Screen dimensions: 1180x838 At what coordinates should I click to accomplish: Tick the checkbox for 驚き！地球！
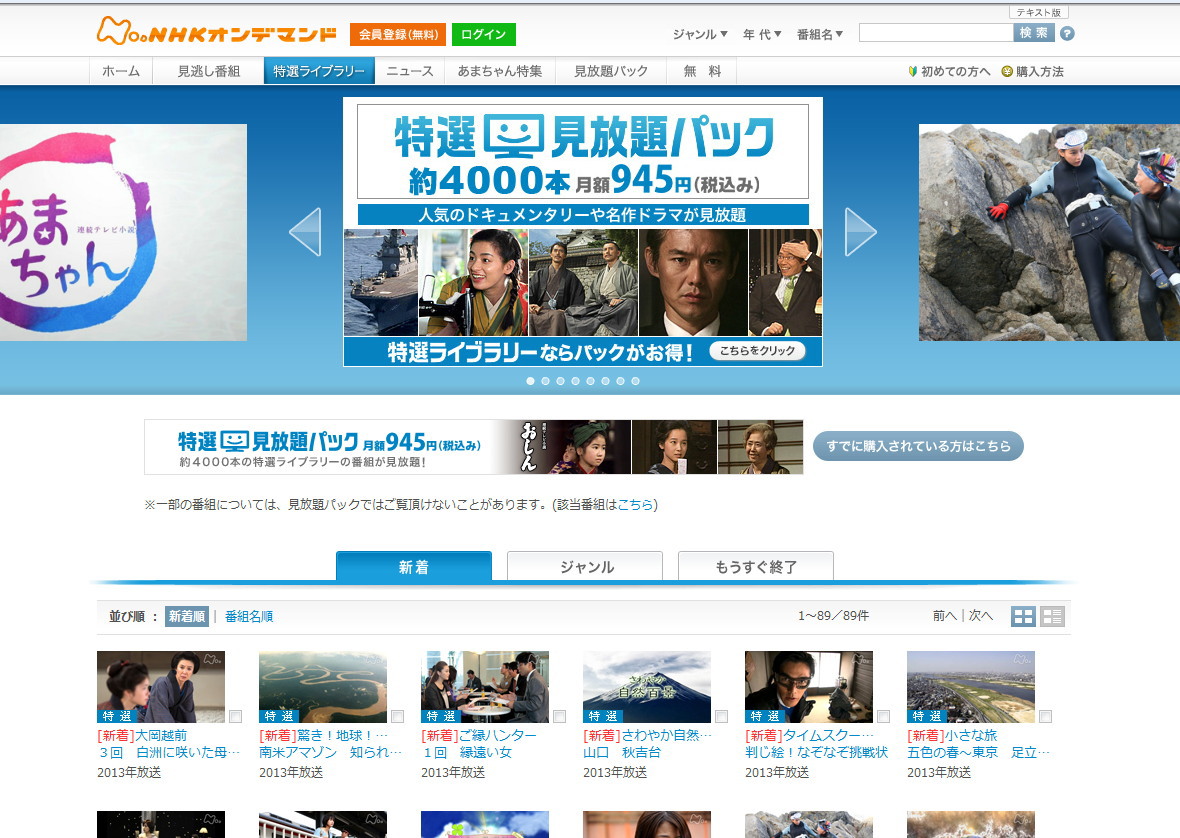click(397, 716)
